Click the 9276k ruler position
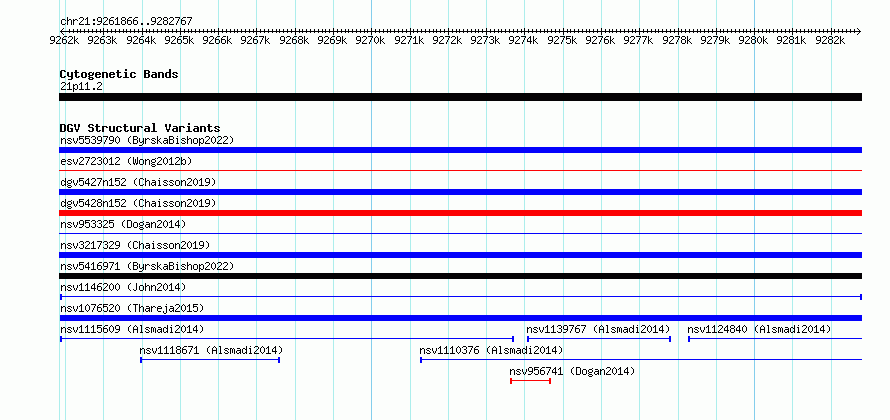The width and height of the screenshot is (890, 420). (600, 41)
